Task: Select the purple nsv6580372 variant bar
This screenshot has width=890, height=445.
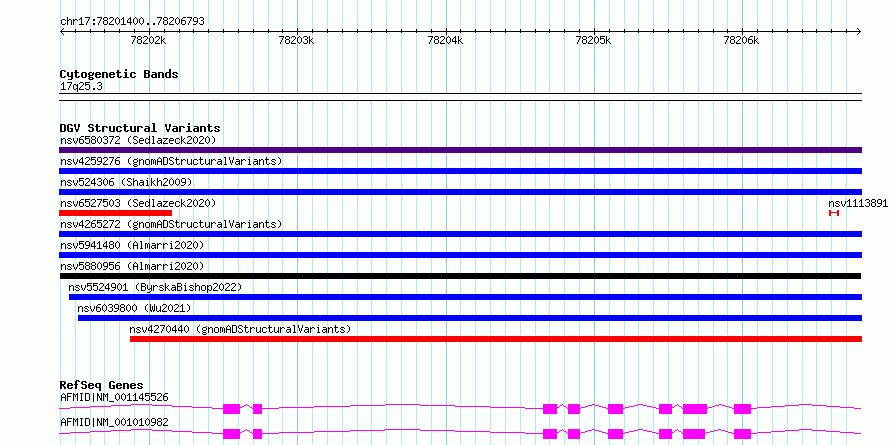Action: (x=460, y=150)
